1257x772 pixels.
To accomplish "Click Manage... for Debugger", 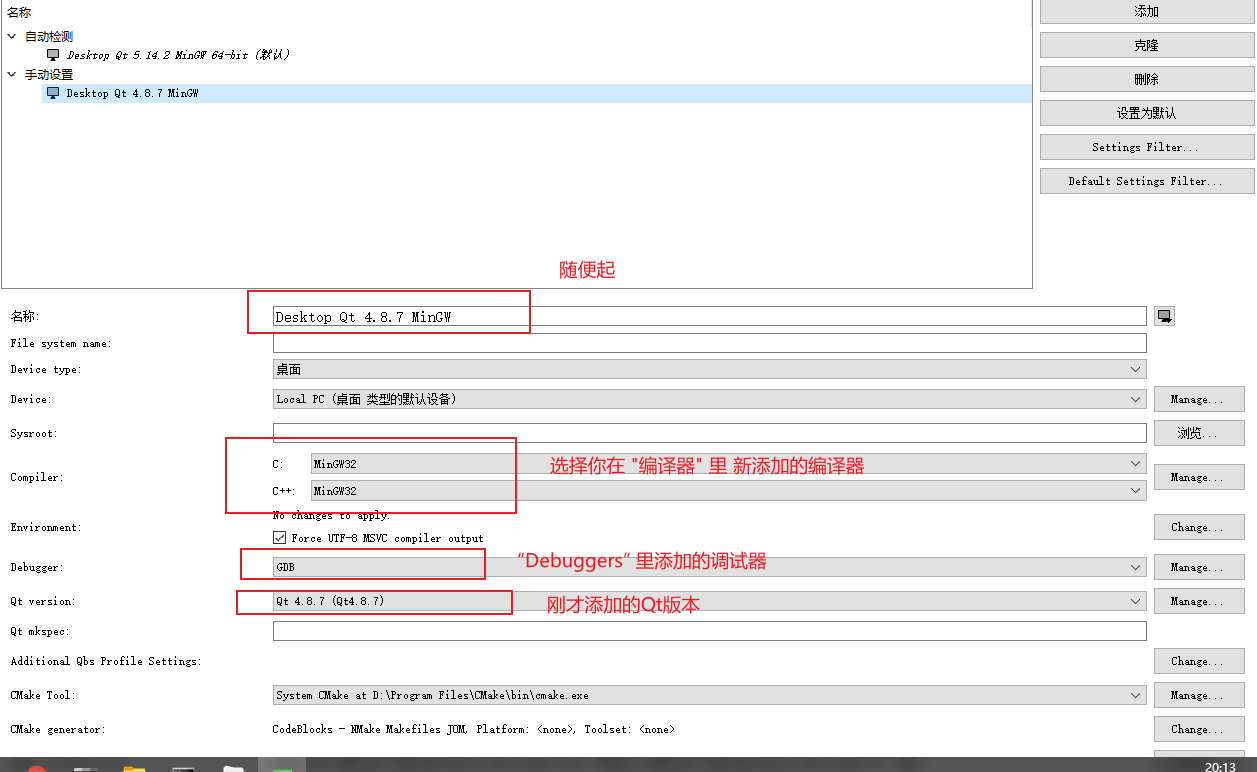I will click(1199, 567).
